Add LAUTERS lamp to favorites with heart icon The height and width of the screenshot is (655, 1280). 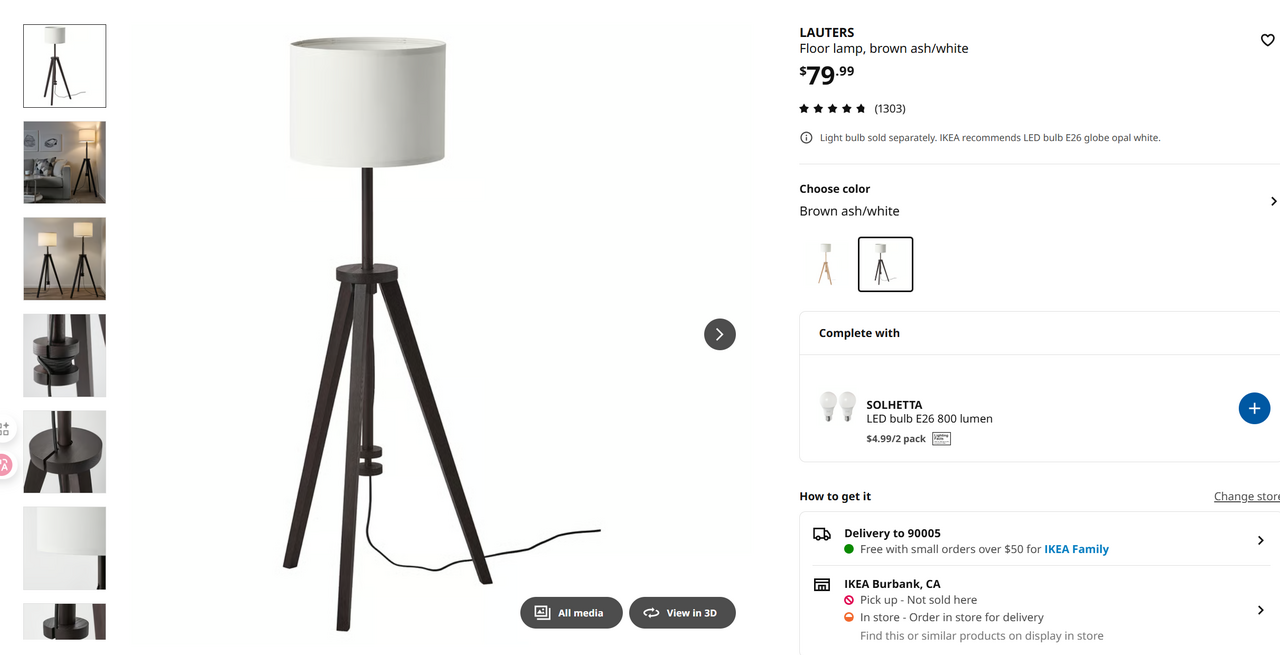click(x=1267, y=40)
